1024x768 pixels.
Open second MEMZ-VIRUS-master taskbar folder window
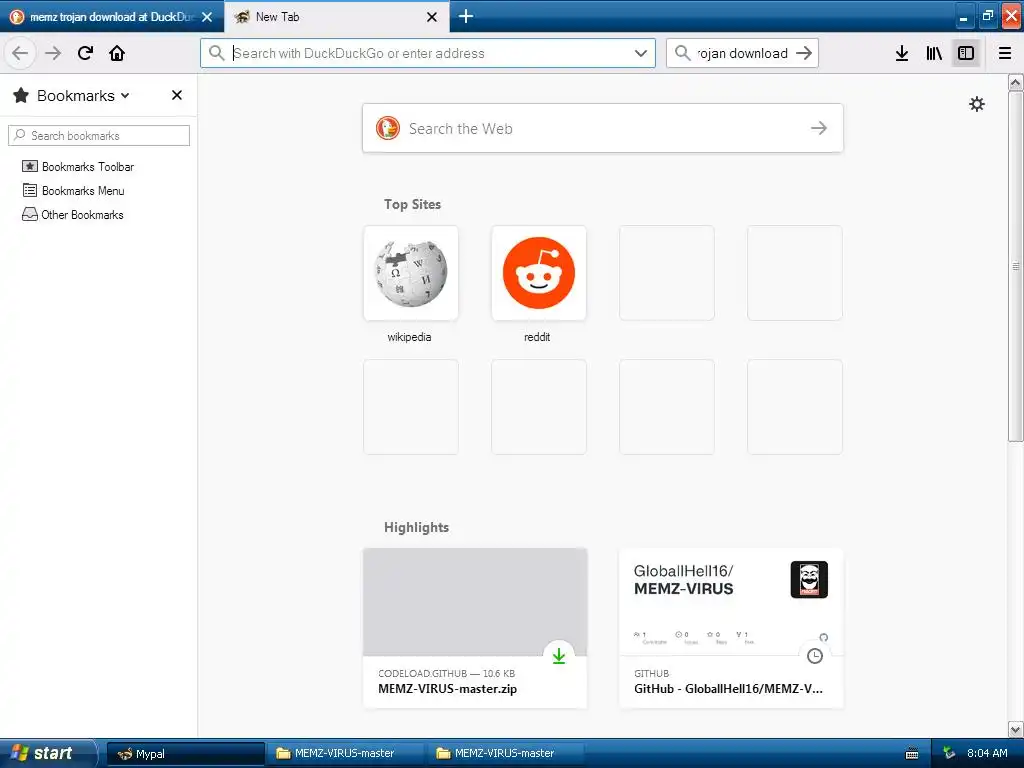pos(504,754)
